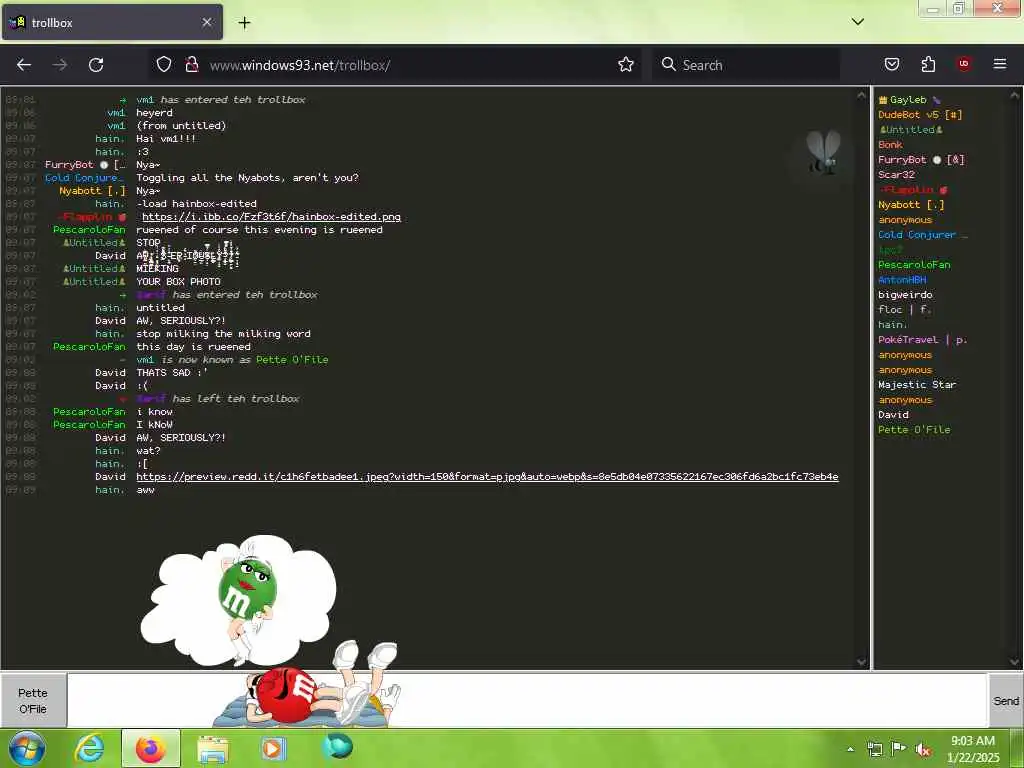1024x768 pixels.
Task: Select AntonHBH in the user list
Action: click(903, 280)
